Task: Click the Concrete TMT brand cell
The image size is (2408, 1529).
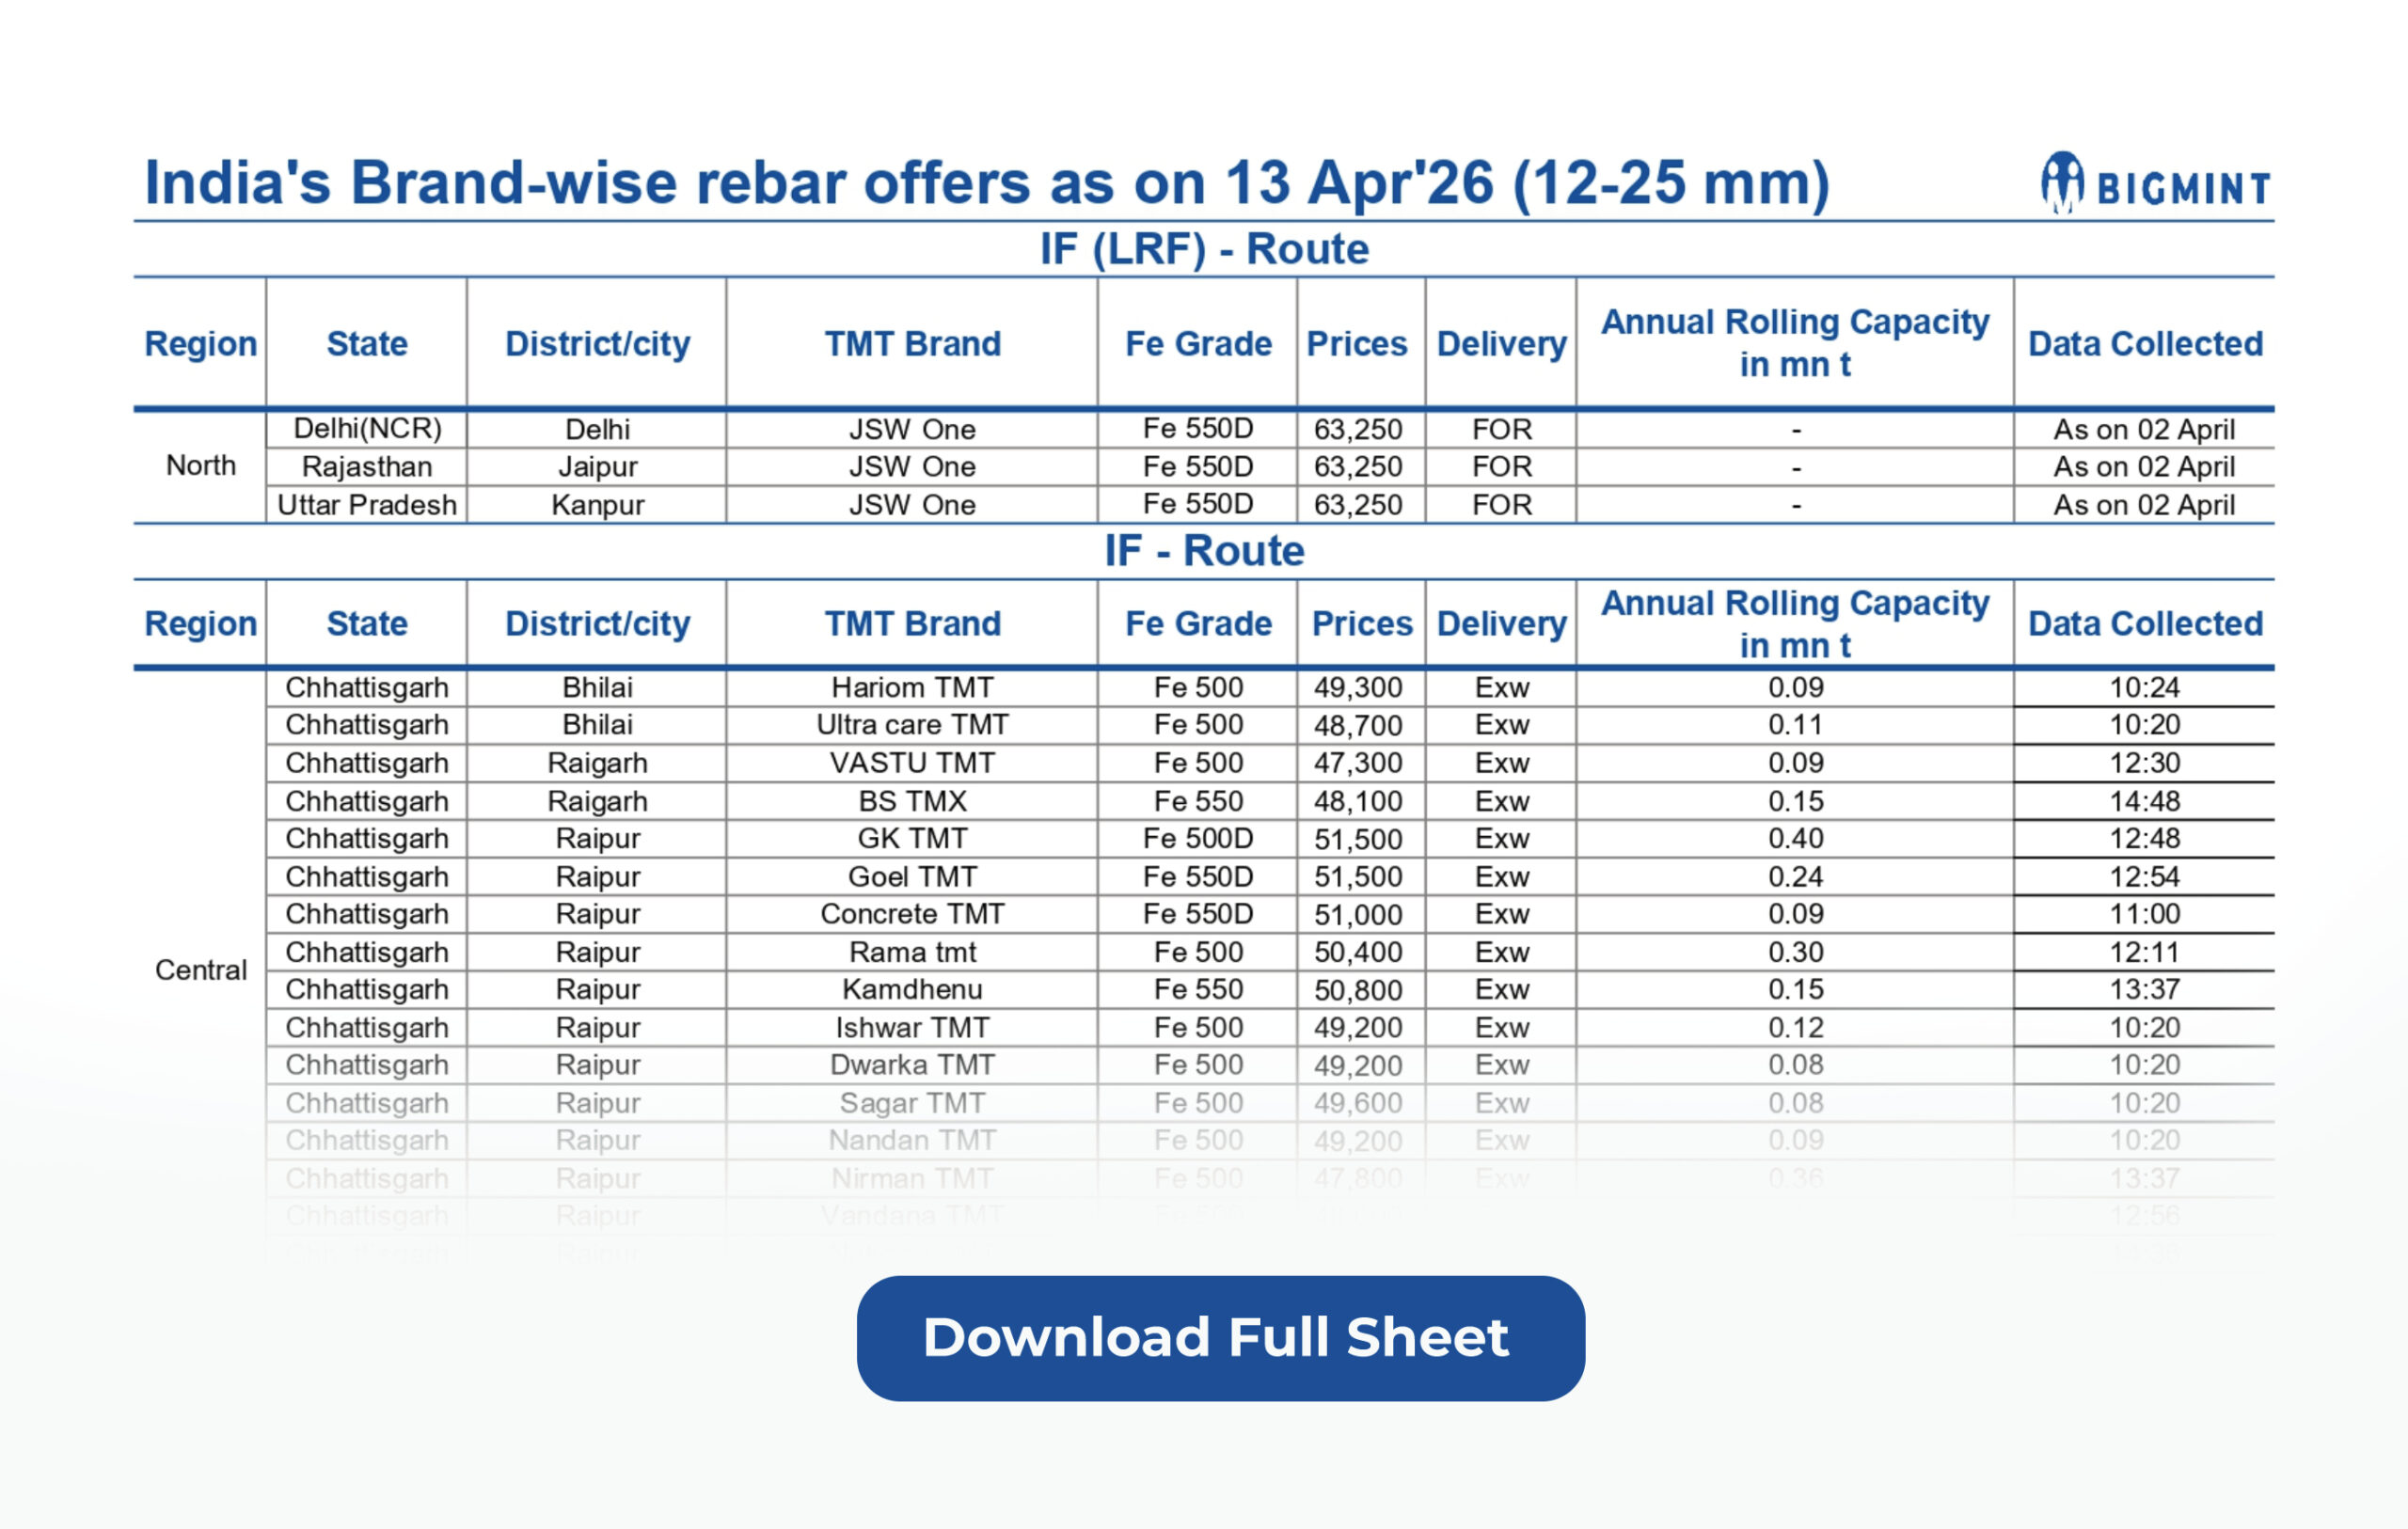Action: (912, 914)
